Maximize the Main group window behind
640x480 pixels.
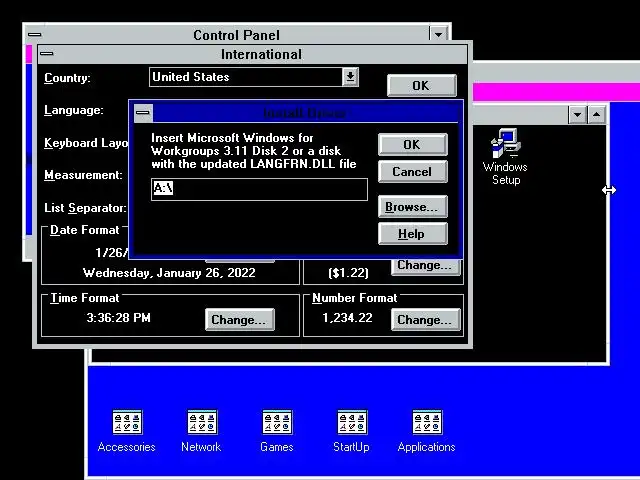(x=596, y=115)
